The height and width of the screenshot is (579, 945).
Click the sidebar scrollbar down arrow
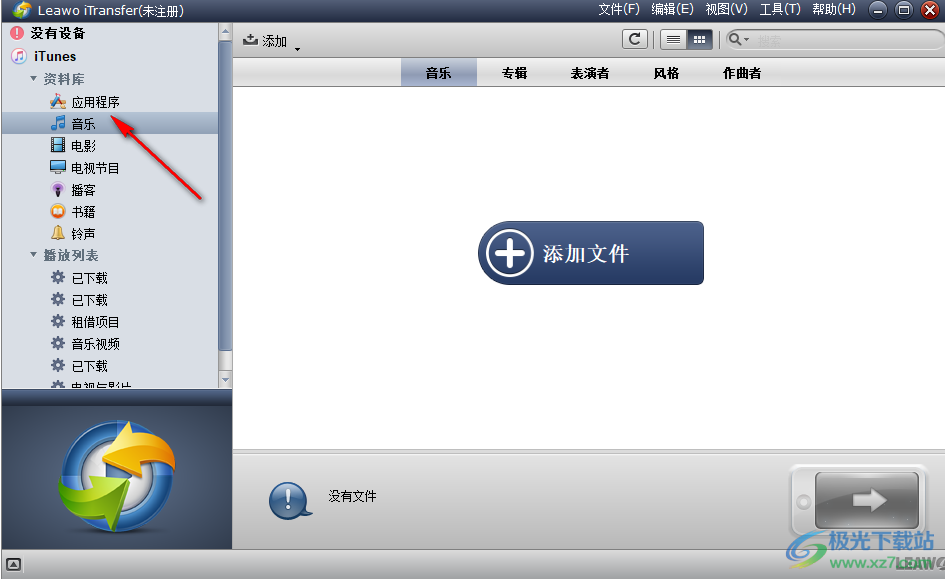pos(225,380)
